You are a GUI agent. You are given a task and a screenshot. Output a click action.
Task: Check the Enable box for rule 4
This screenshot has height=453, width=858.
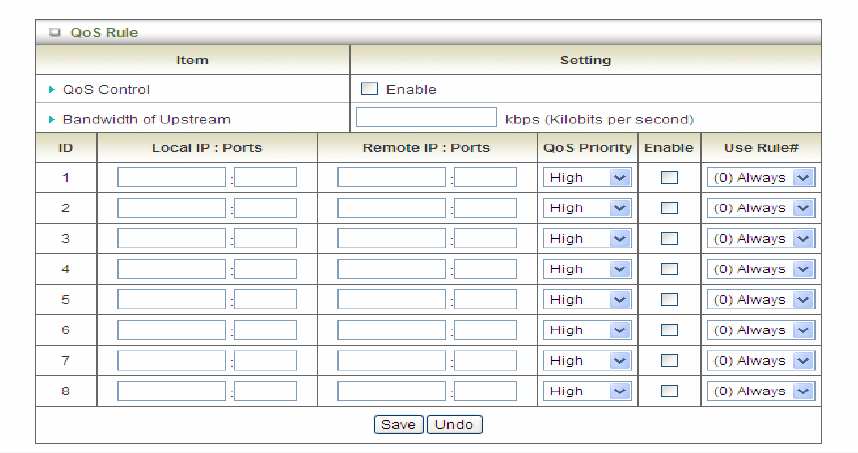tap(669, 269)
